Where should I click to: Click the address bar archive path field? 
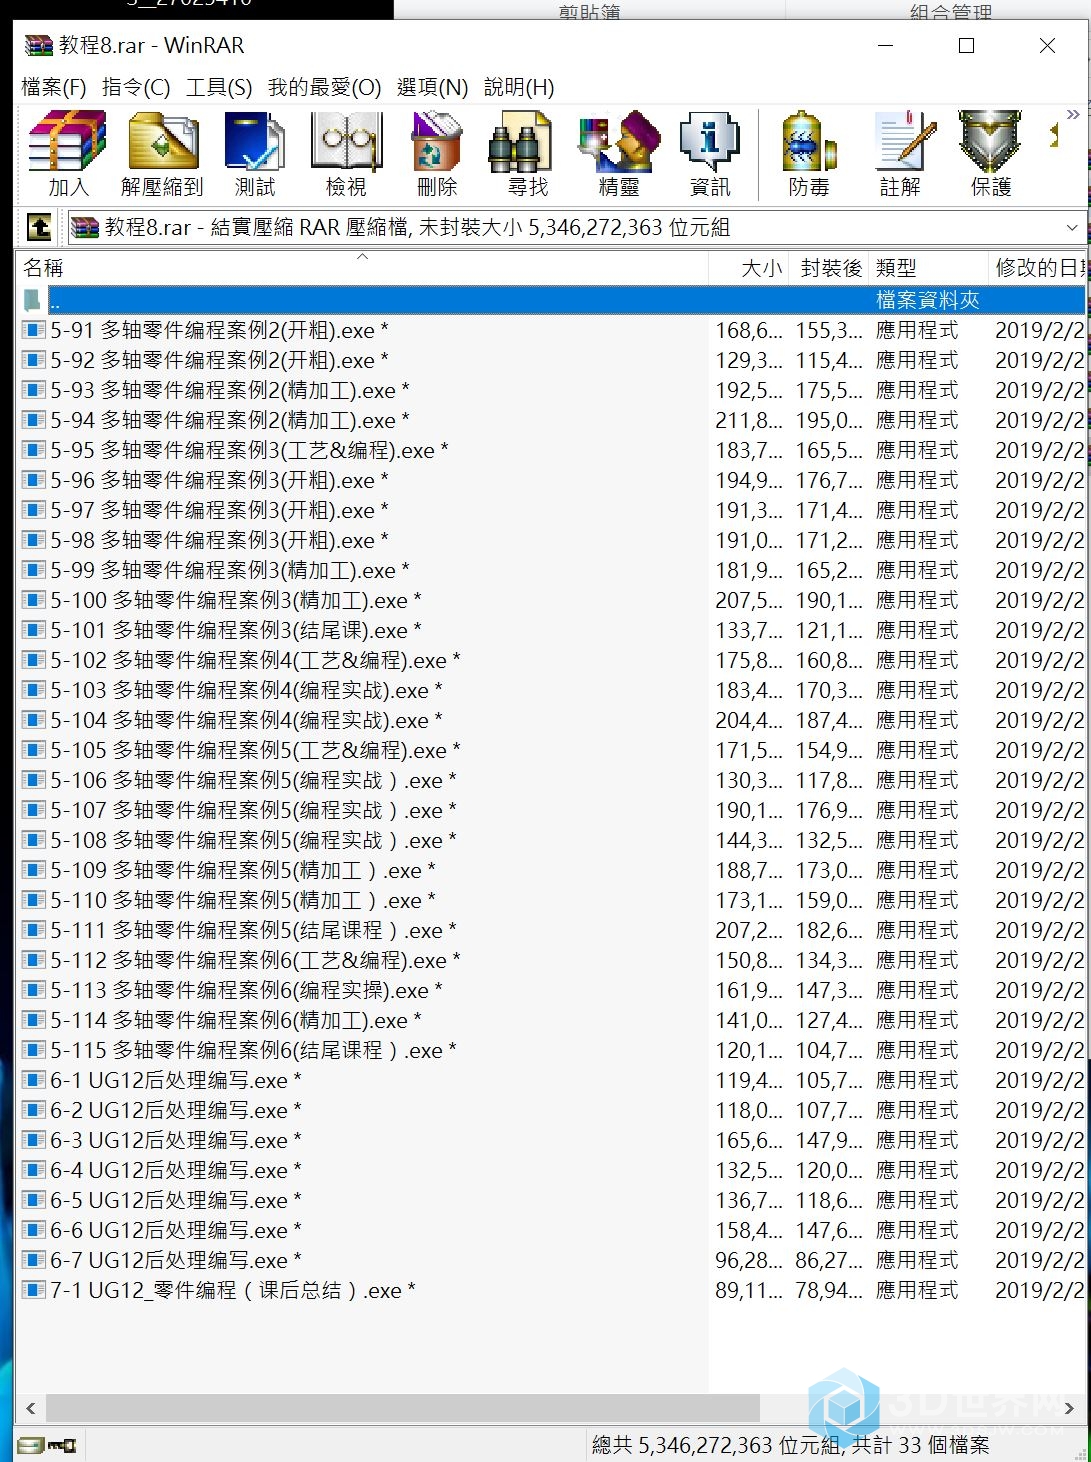[x=565, y=228]
